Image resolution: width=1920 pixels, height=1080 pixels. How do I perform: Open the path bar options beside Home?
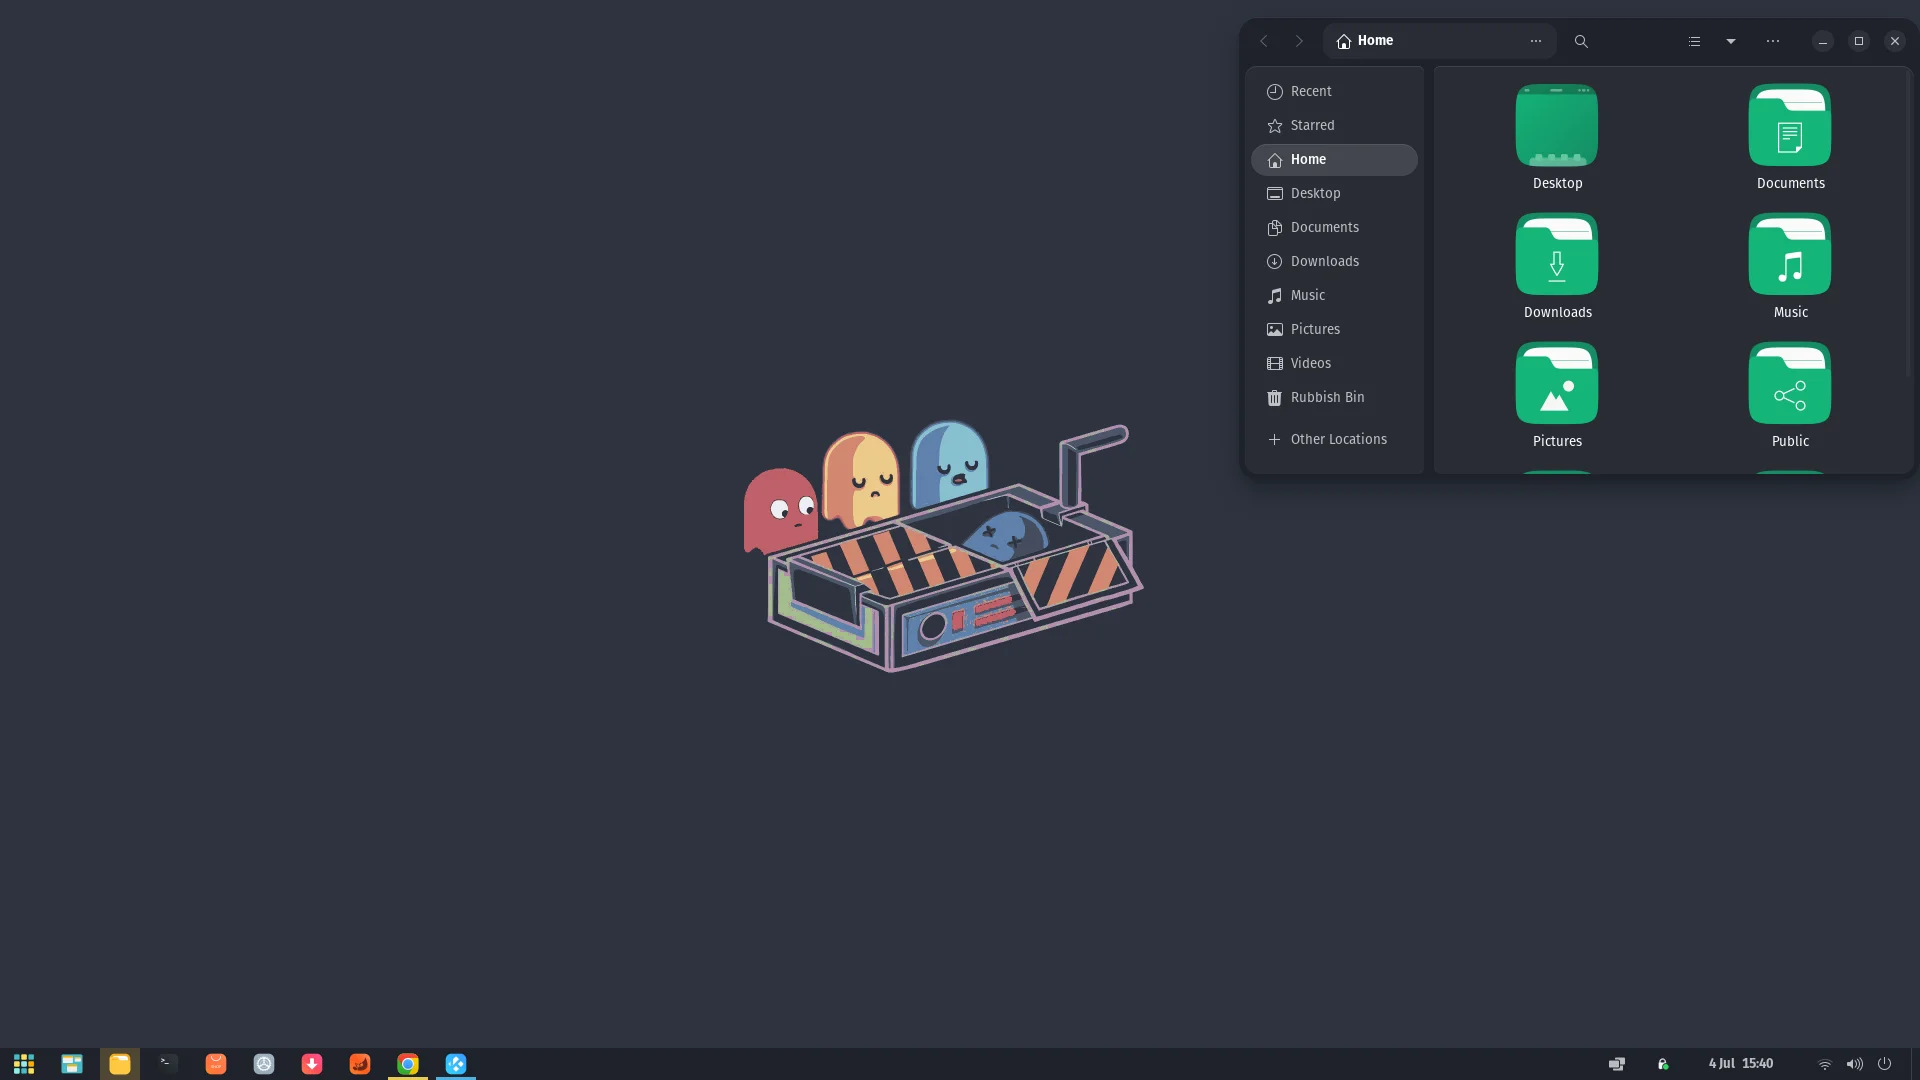click(x=1536, y=41)
